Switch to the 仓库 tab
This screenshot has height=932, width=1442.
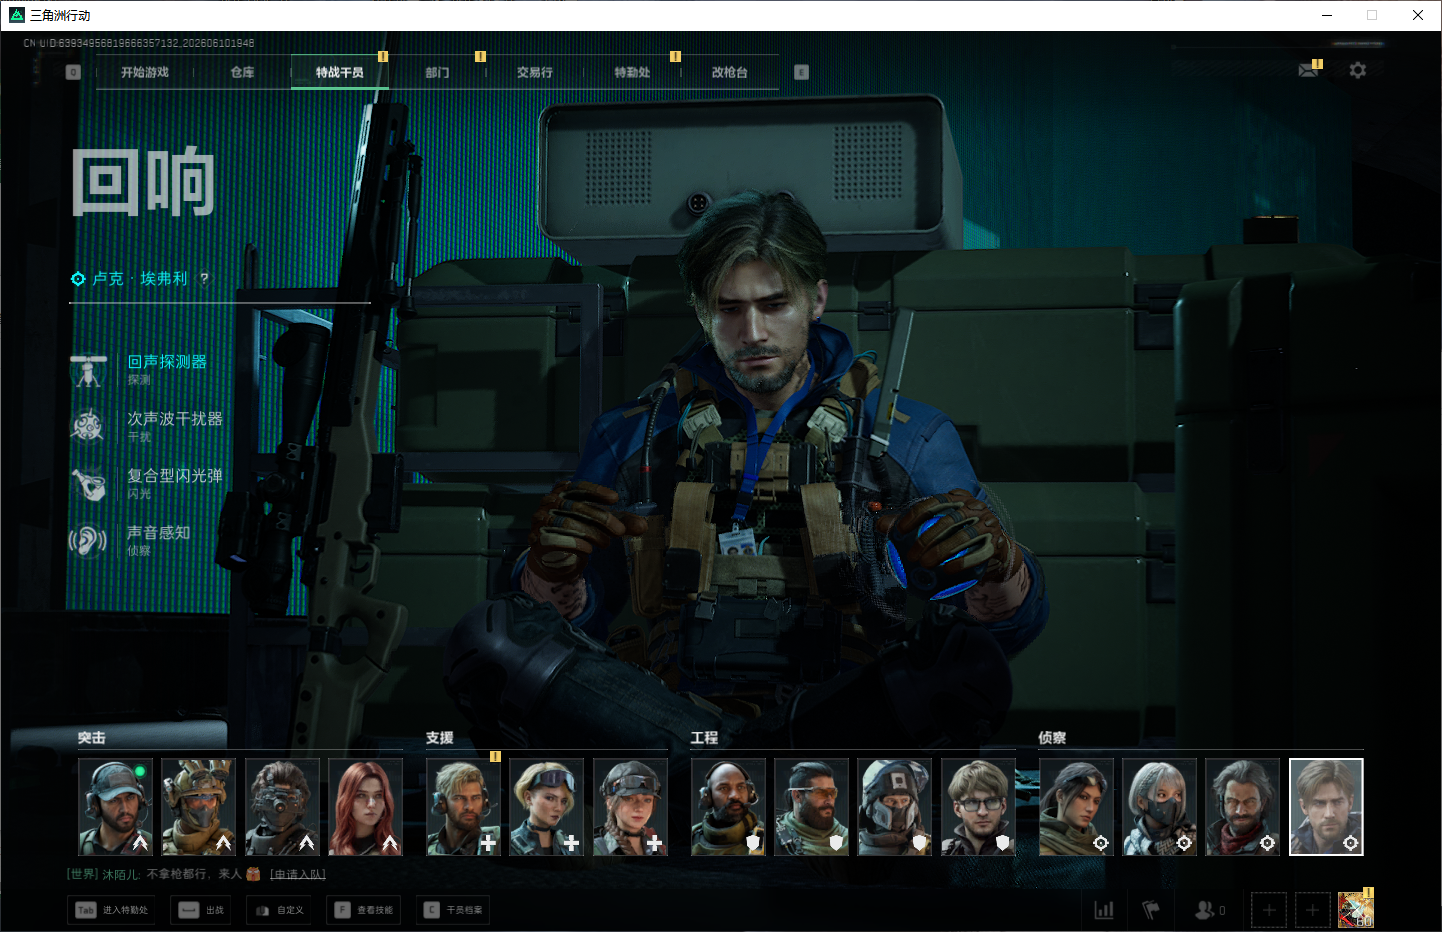(x=242, y=72)
